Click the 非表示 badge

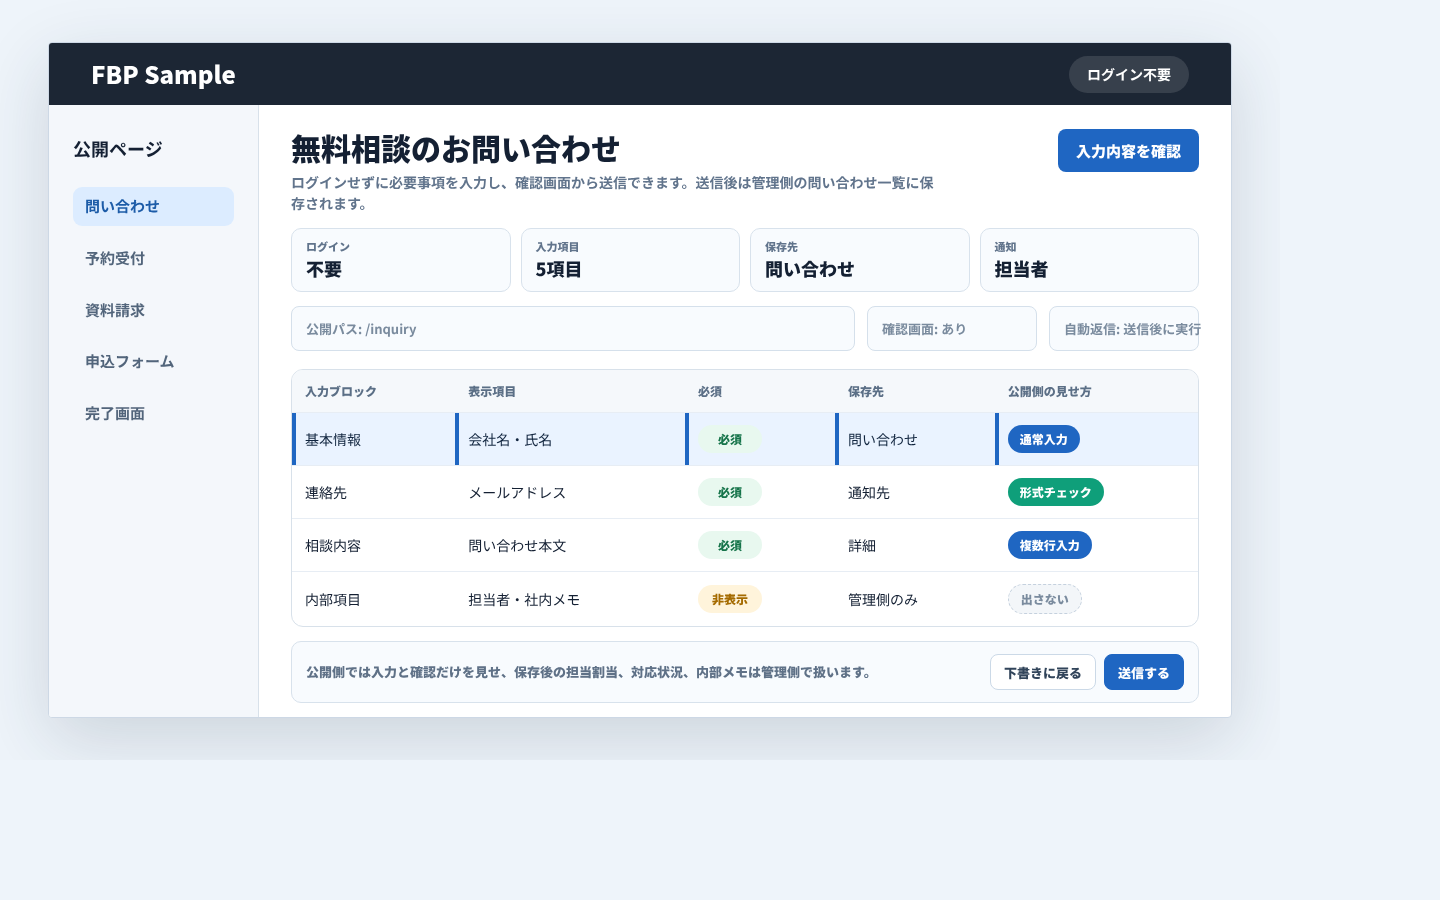coord(729,599)
